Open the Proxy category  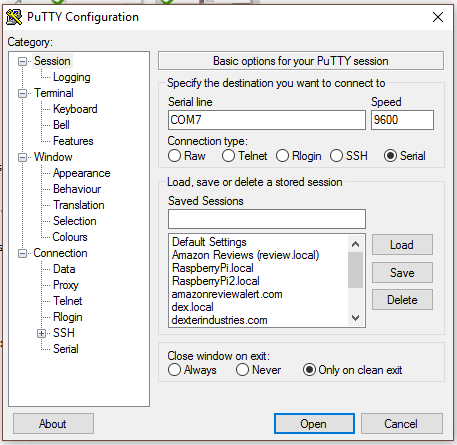click(66, 285)
